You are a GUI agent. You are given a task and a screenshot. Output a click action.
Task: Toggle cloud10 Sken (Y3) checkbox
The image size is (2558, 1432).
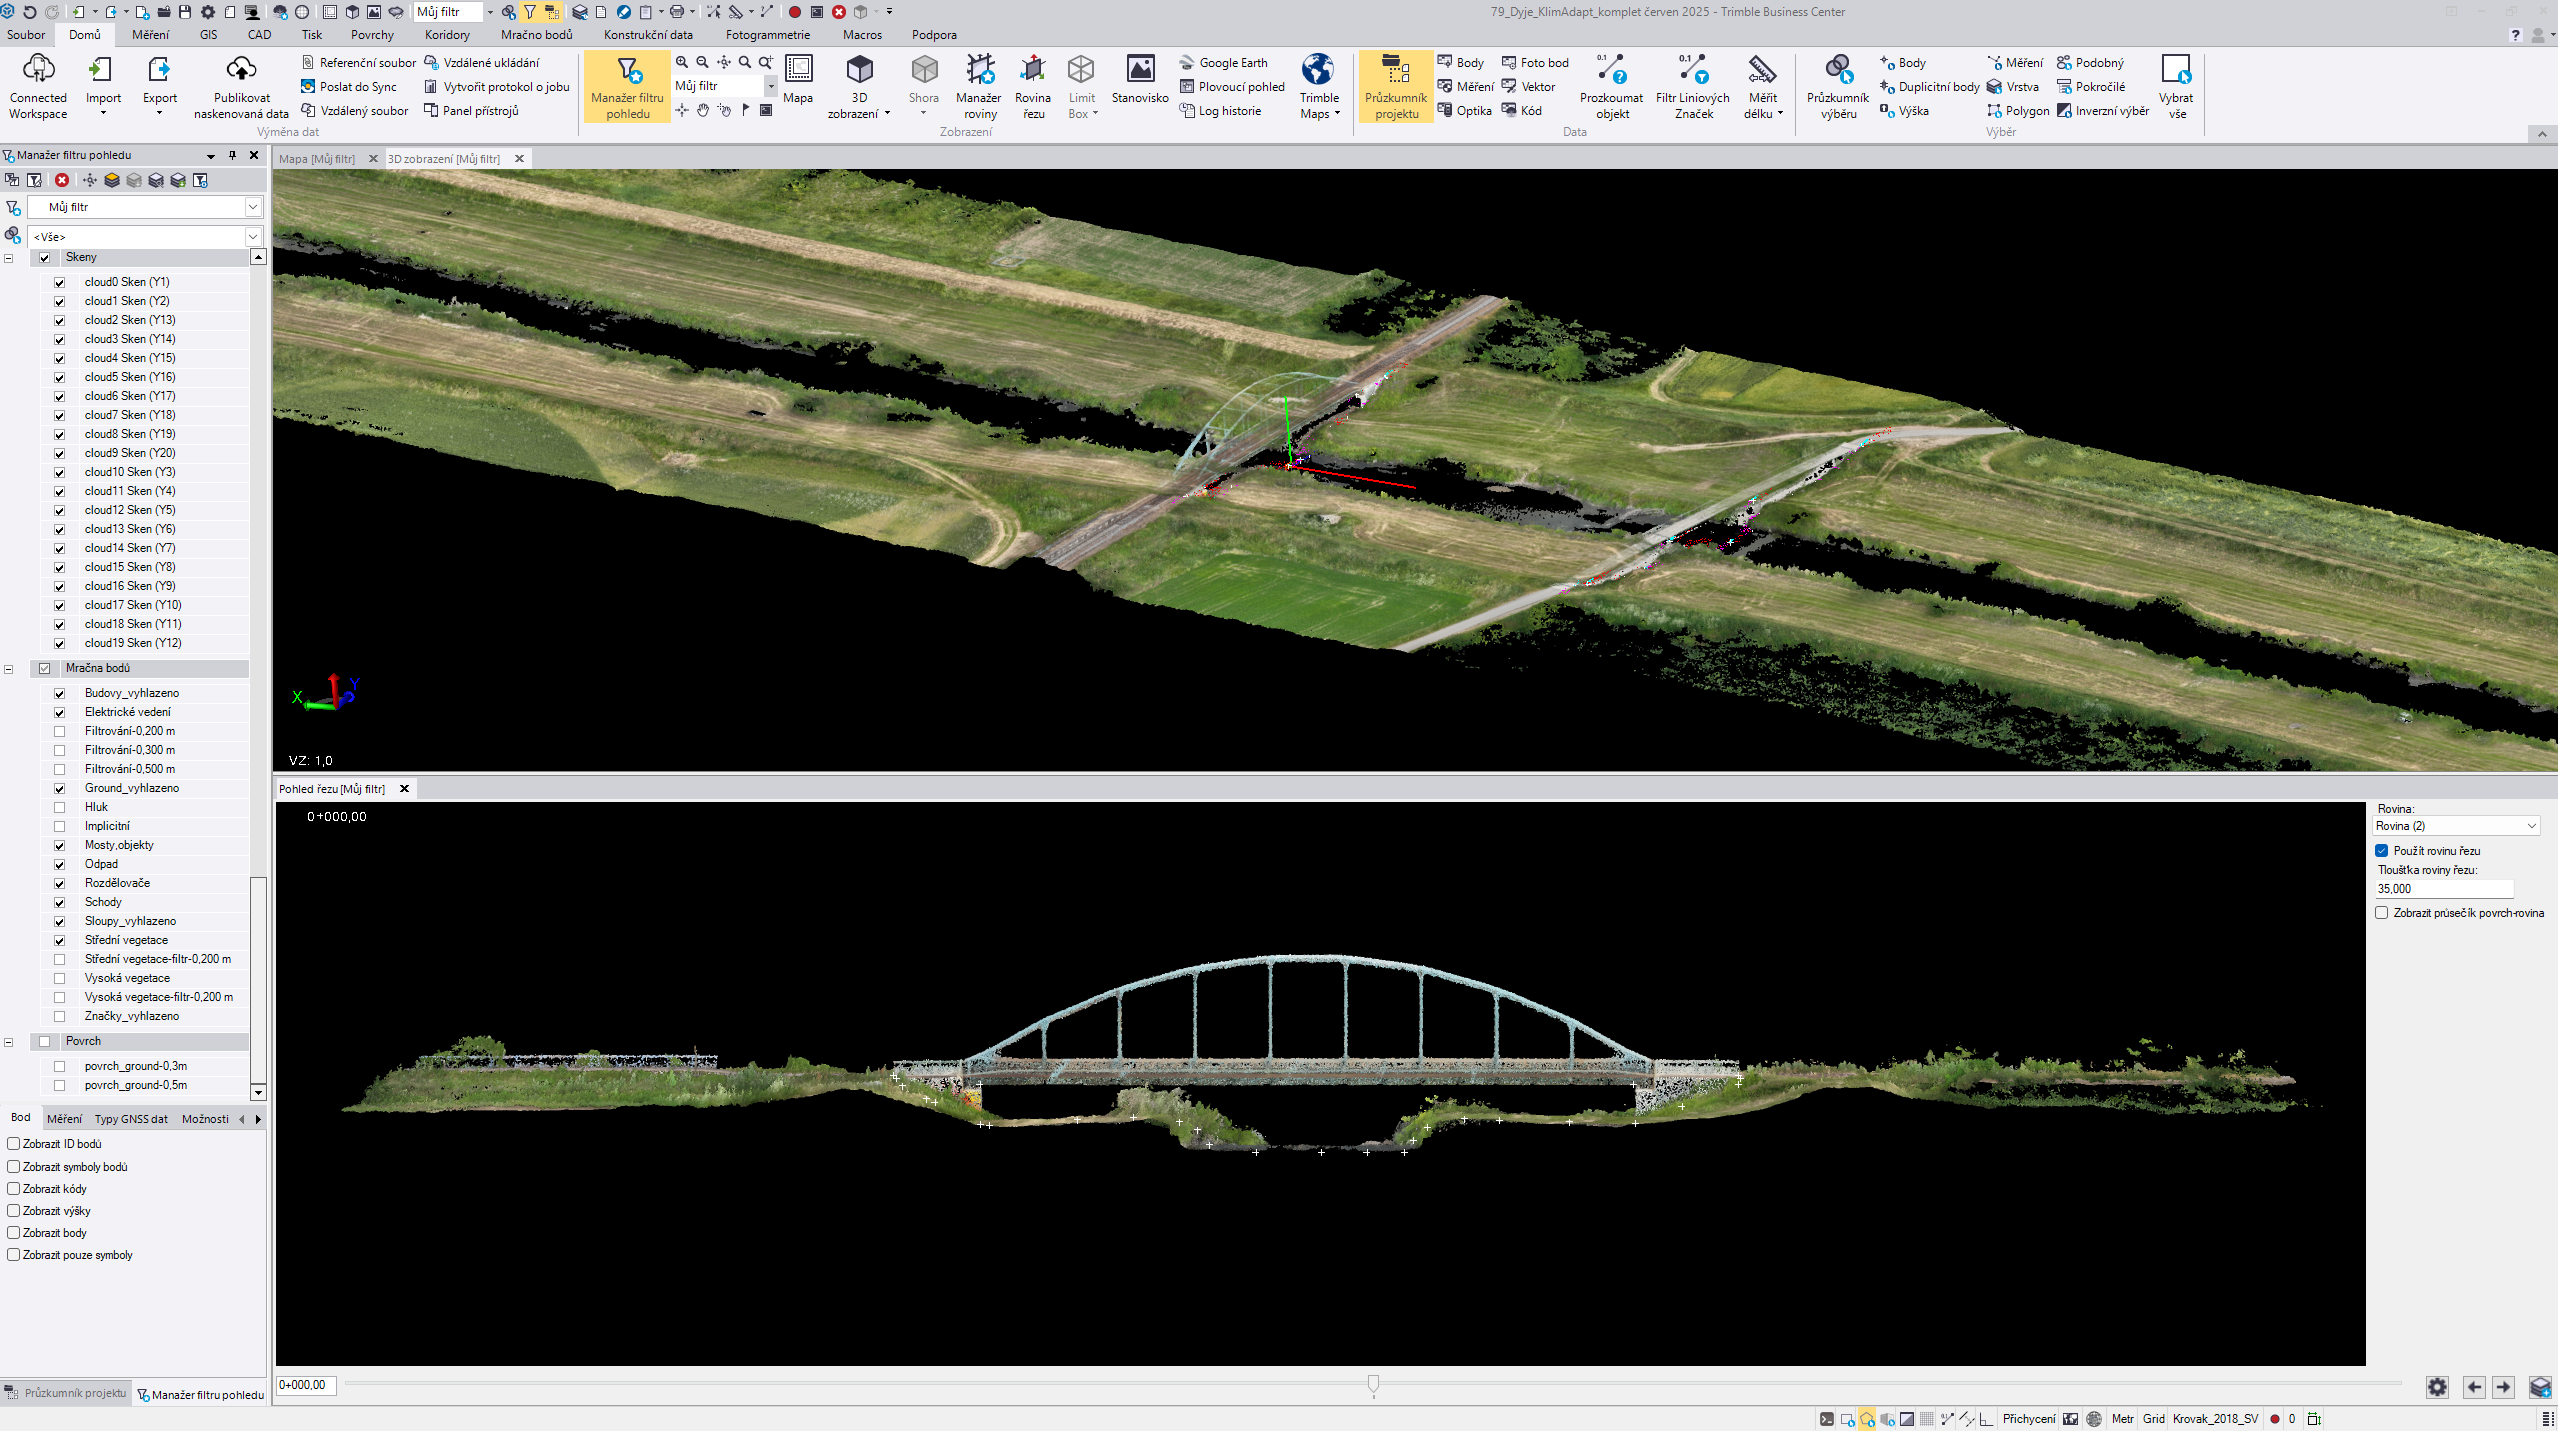coord(59,473)
